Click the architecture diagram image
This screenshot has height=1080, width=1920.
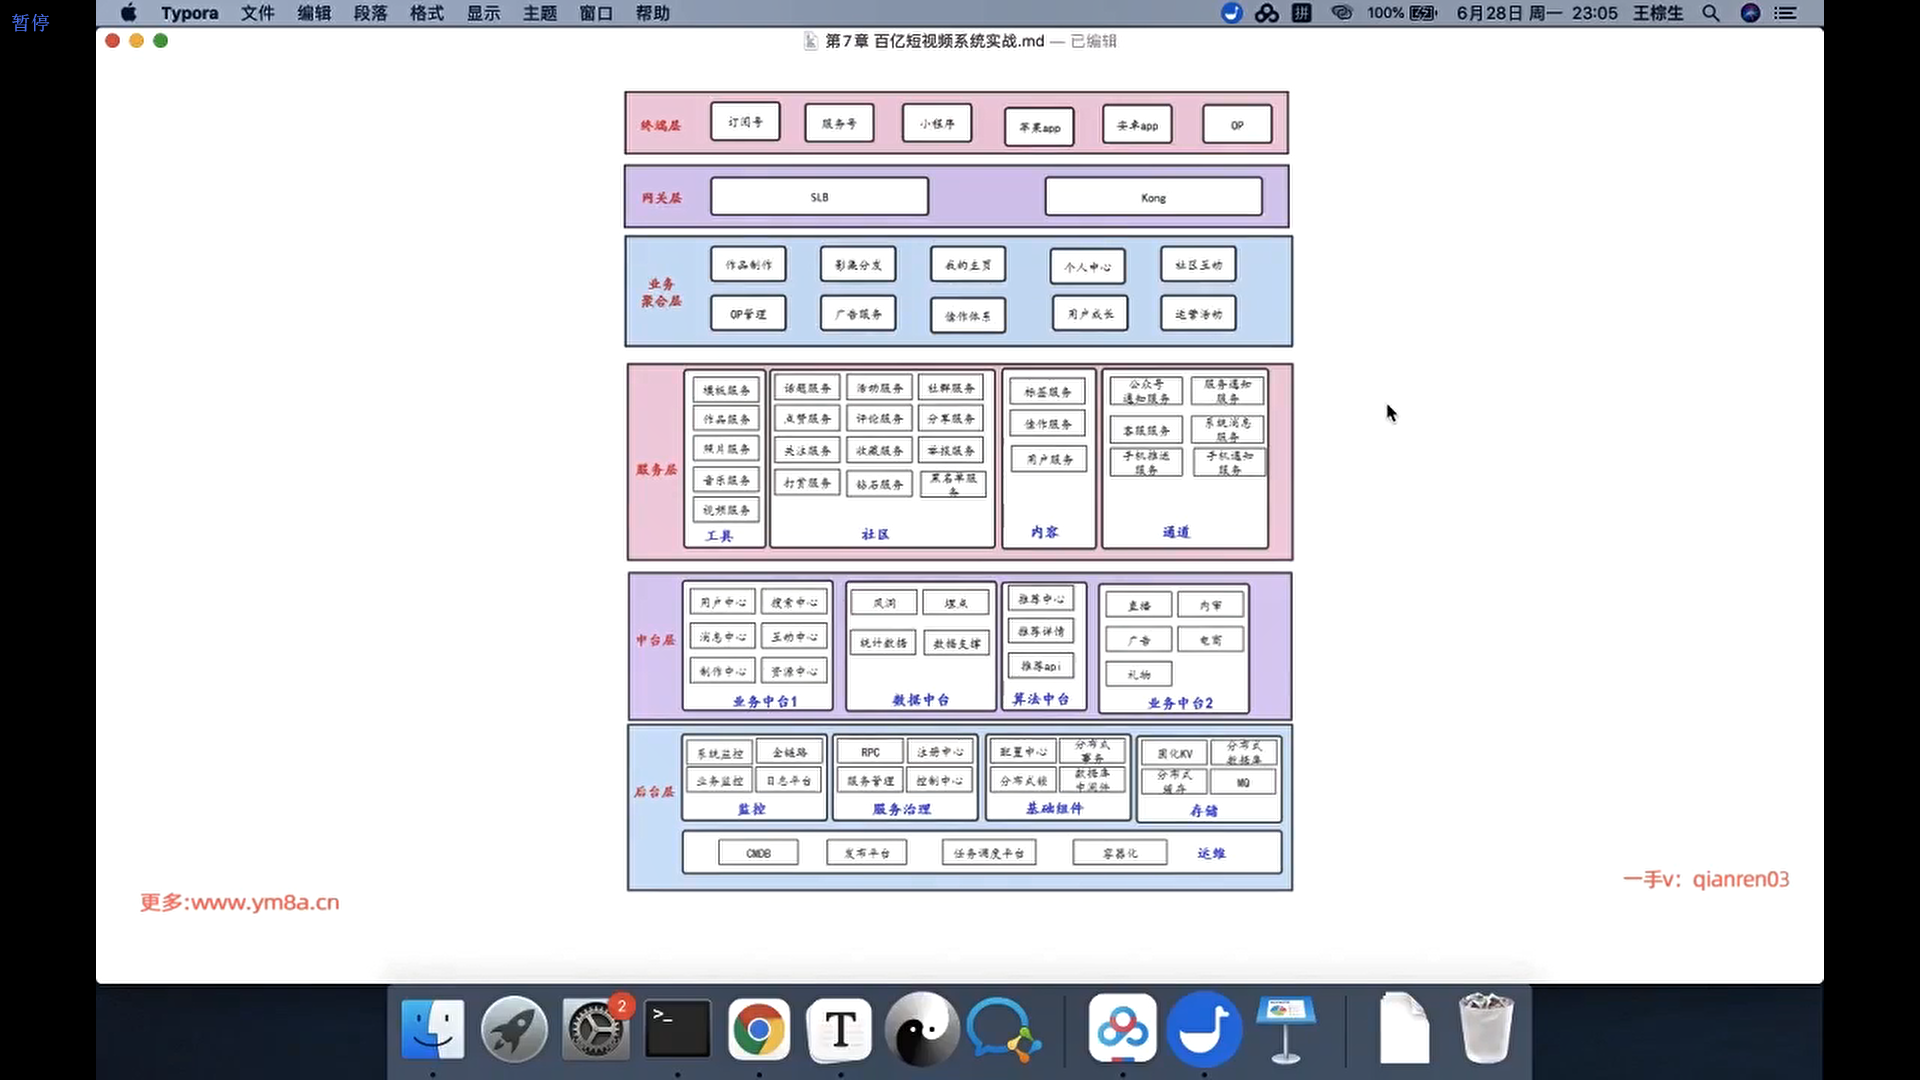pos(958,490)
